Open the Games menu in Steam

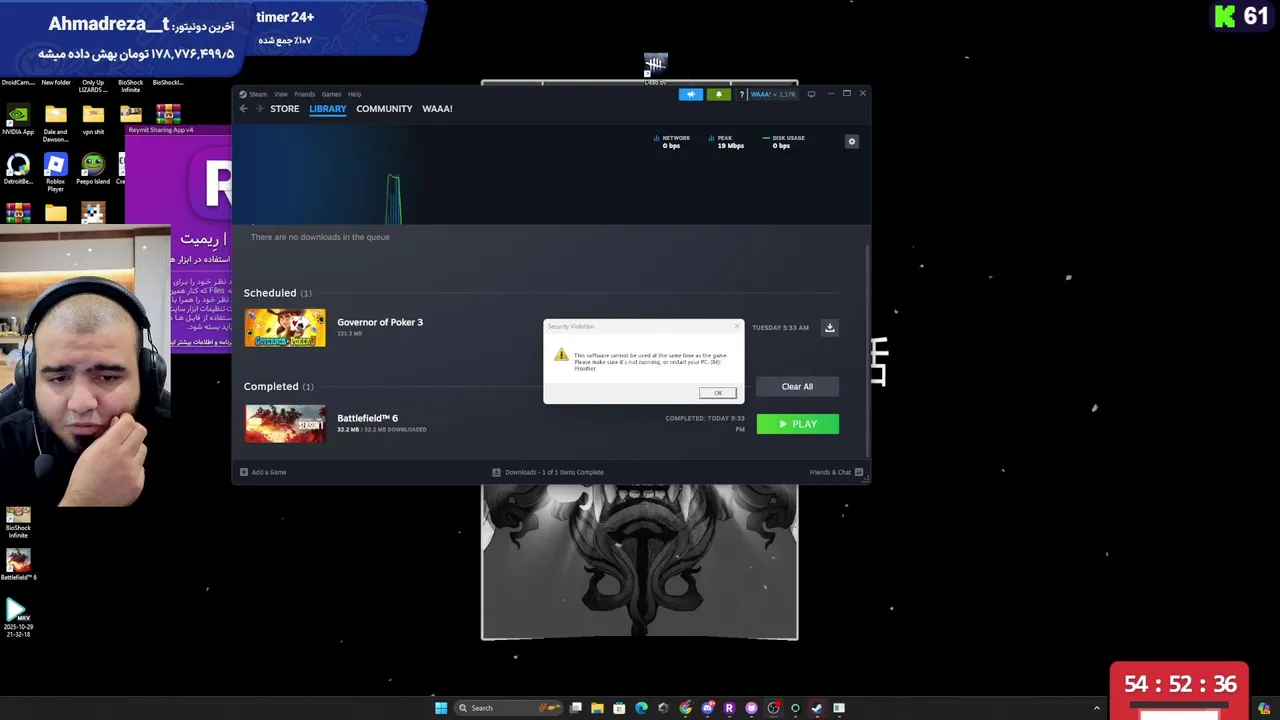tap(331, 94)
